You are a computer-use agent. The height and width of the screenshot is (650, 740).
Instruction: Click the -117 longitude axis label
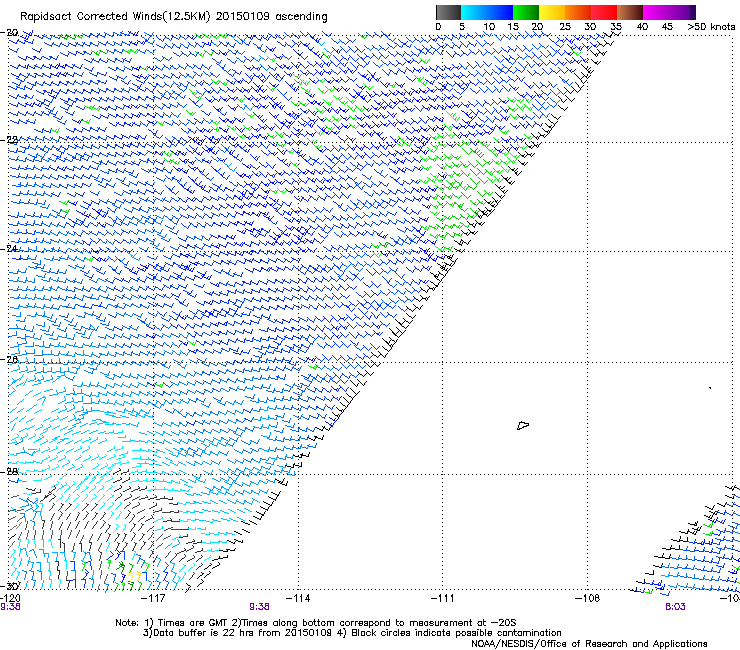tap(153, 598)
